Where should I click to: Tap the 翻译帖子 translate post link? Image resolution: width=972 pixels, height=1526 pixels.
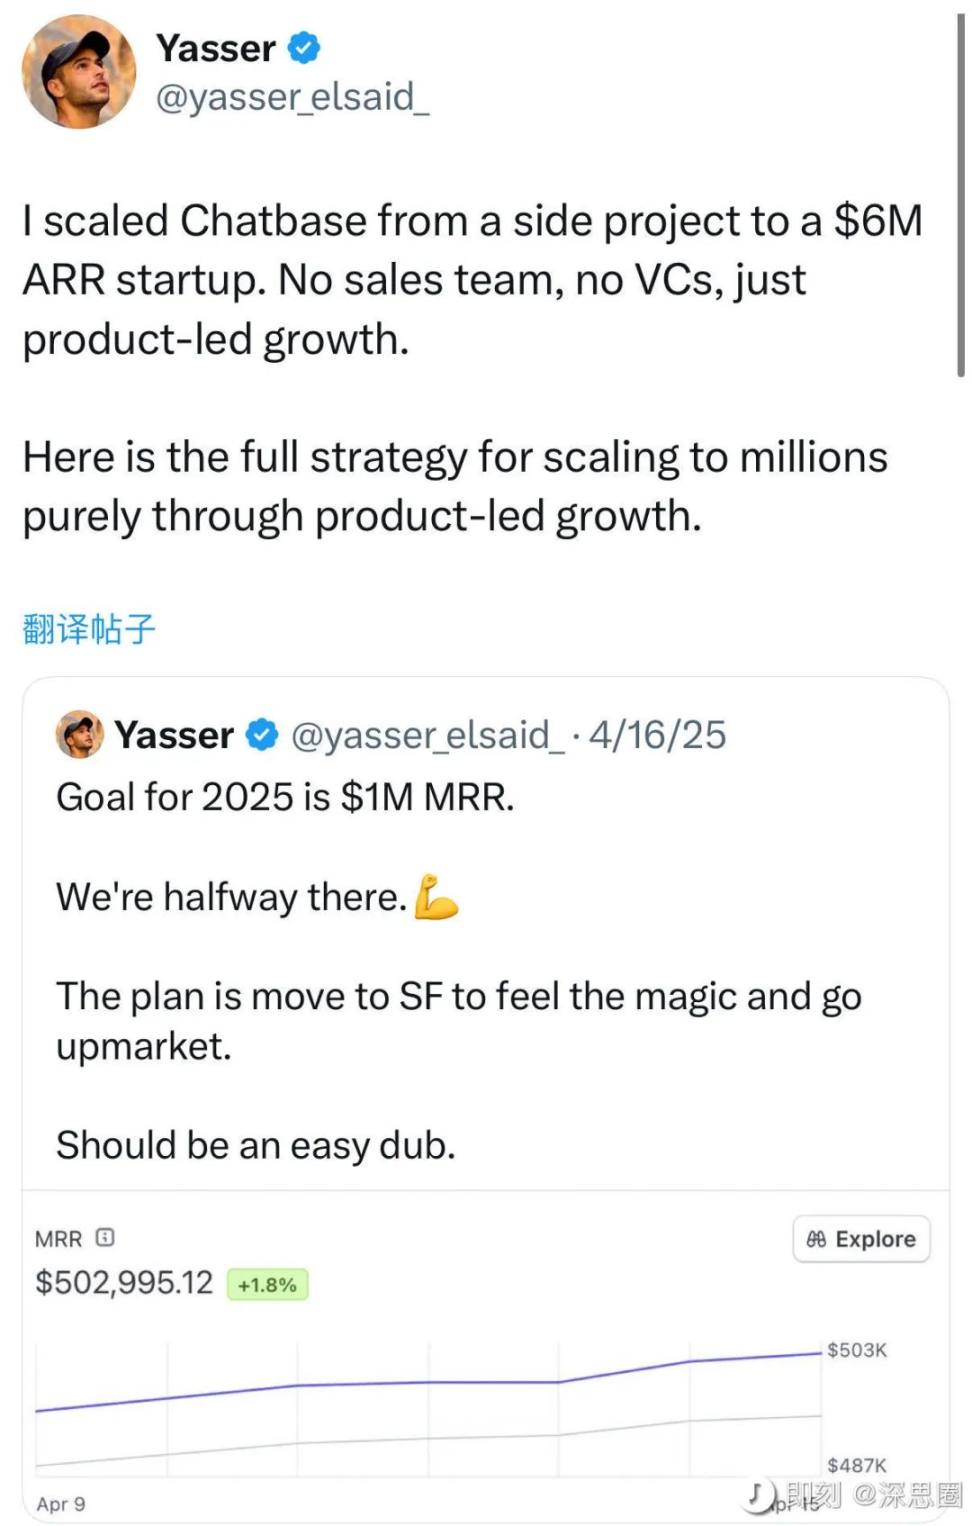(89, 629)
